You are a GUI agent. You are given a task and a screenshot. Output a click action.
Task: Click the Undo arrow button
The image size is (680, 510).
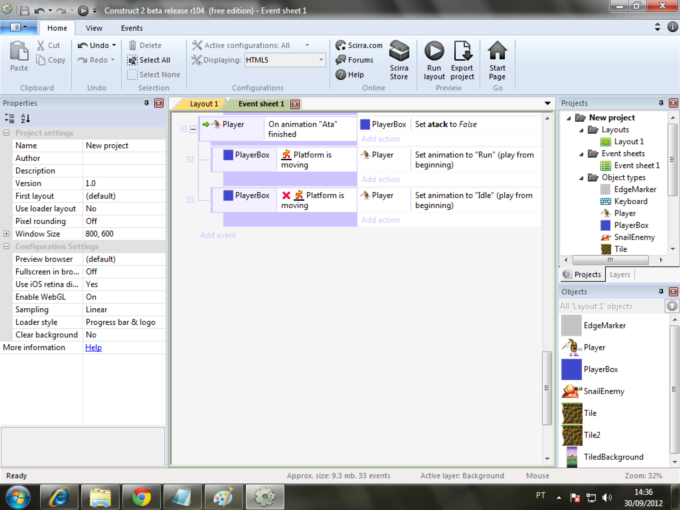point(93,45)
